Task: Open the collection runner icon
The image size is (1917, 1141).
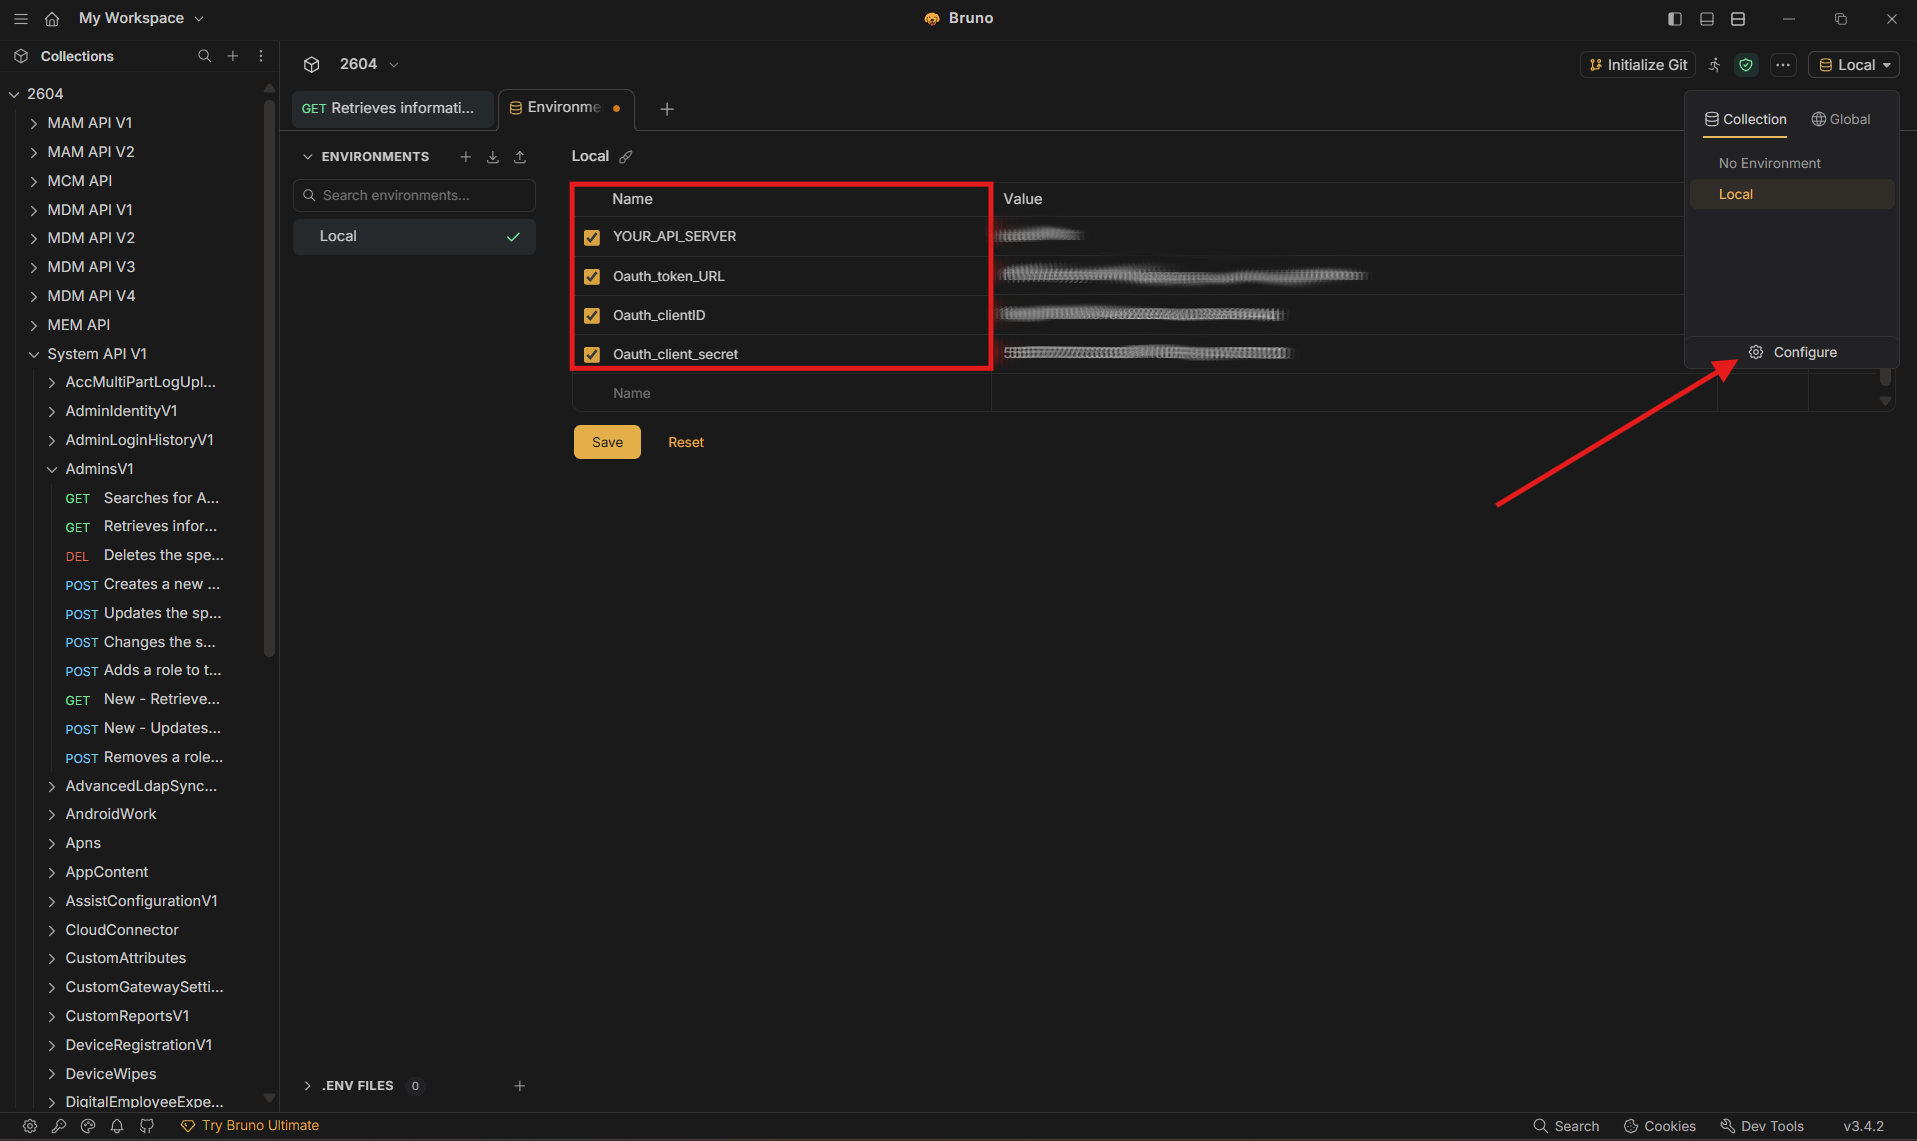Action: click(1715, 64)
